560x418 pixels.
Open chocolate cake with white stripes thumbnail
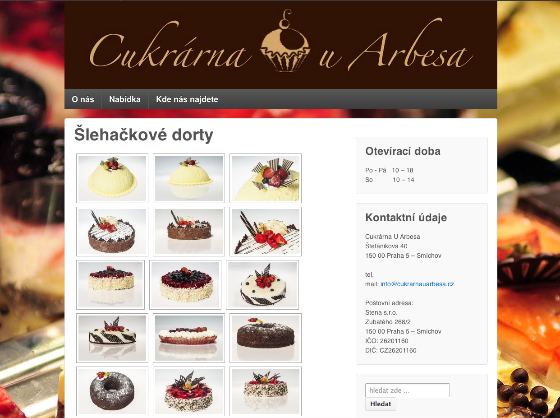112,231
